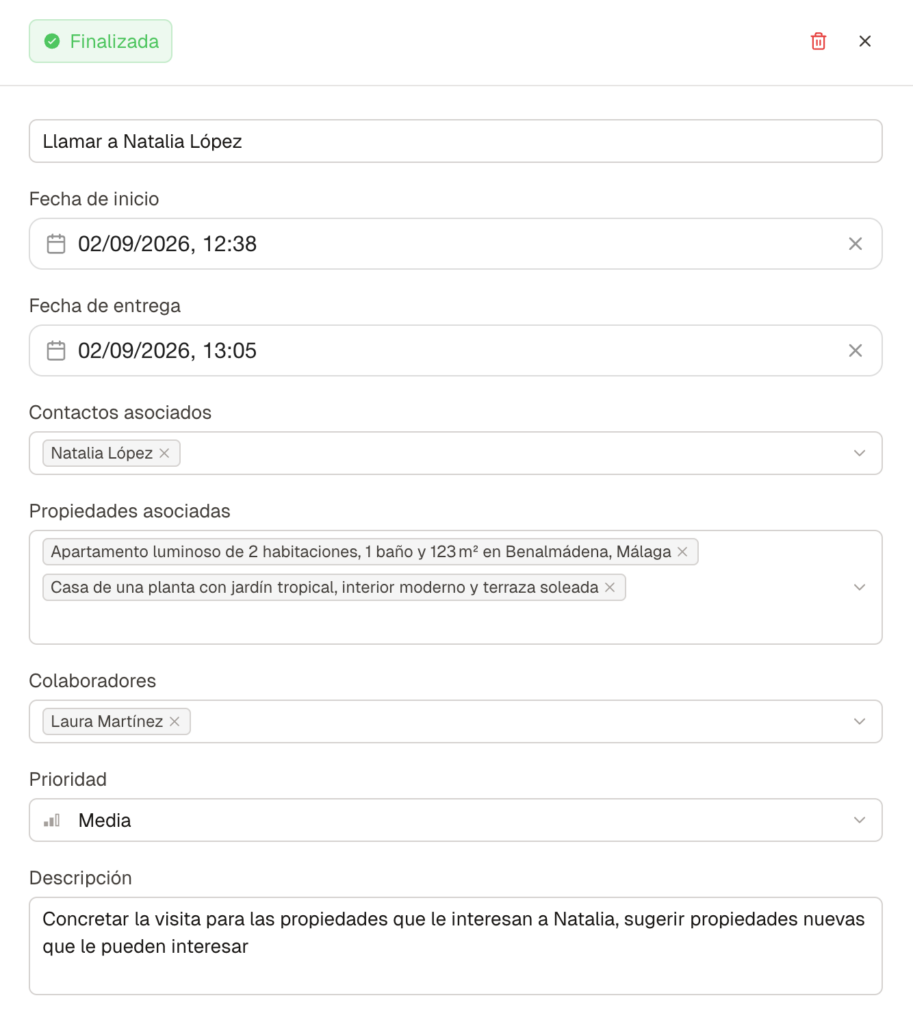Image resolution: width=913 pixels, height=1024 pixels.
Task: Expand the Propiedades asociadas dropdown
Action: coord(859,587)
